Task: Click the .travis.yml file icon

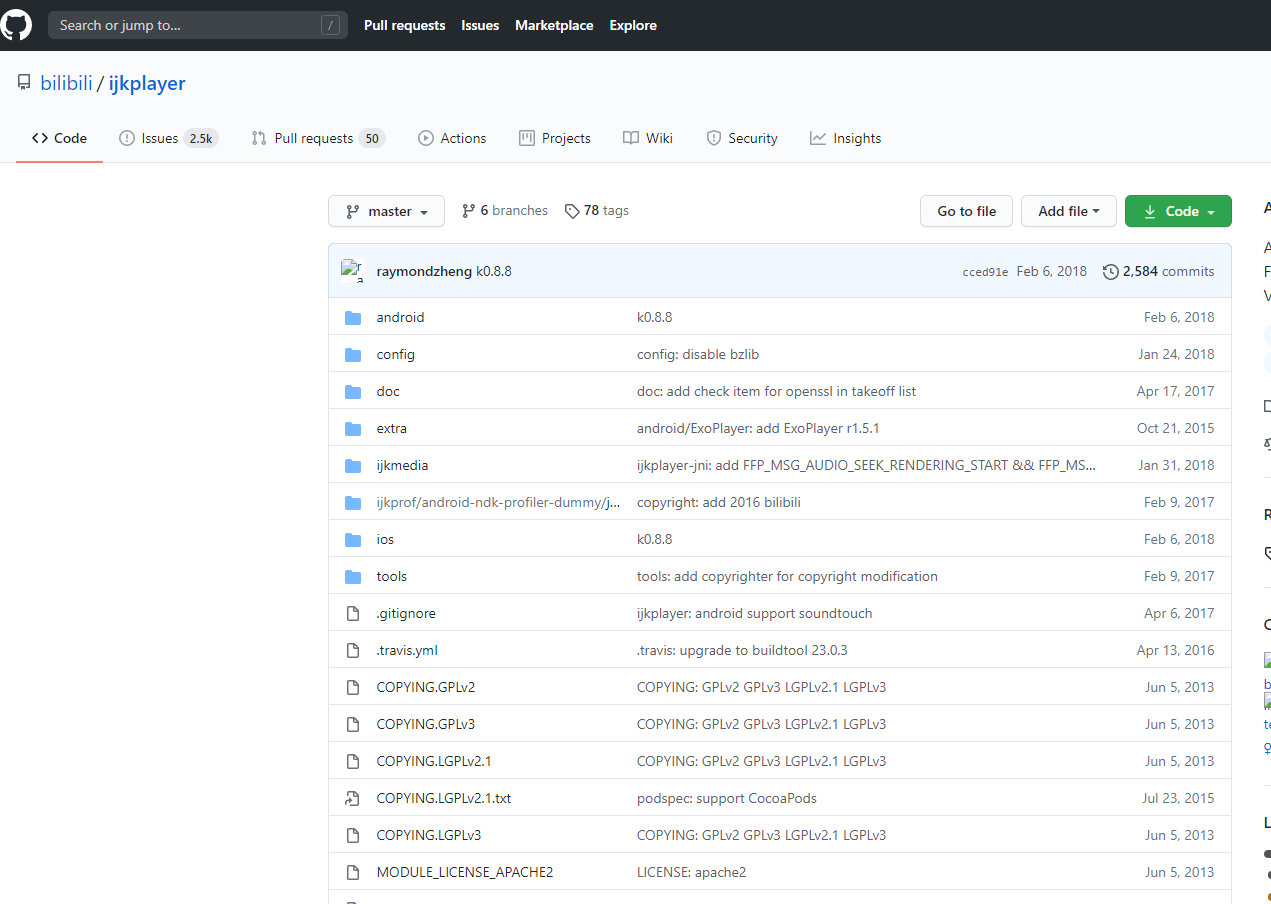Action: pos(353,650)
